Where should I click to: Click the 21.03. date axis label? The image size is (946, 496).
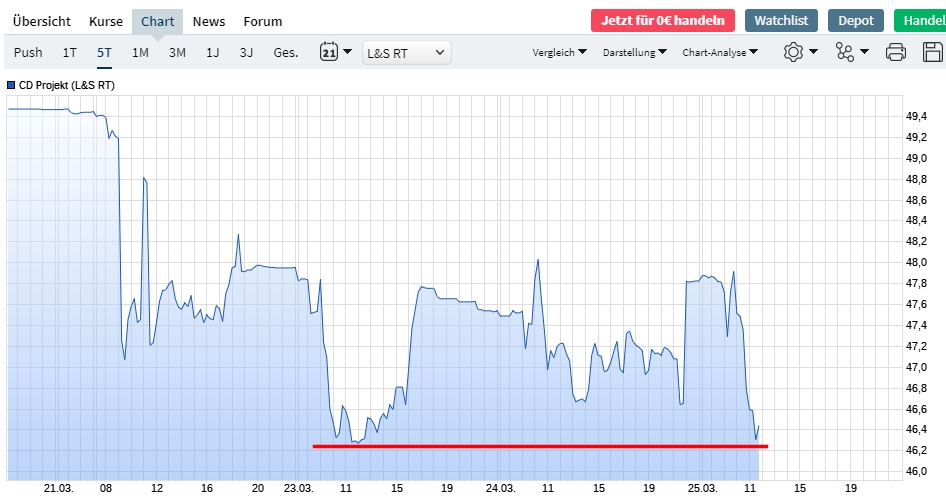pyautogui.click(x=58, y=488)
